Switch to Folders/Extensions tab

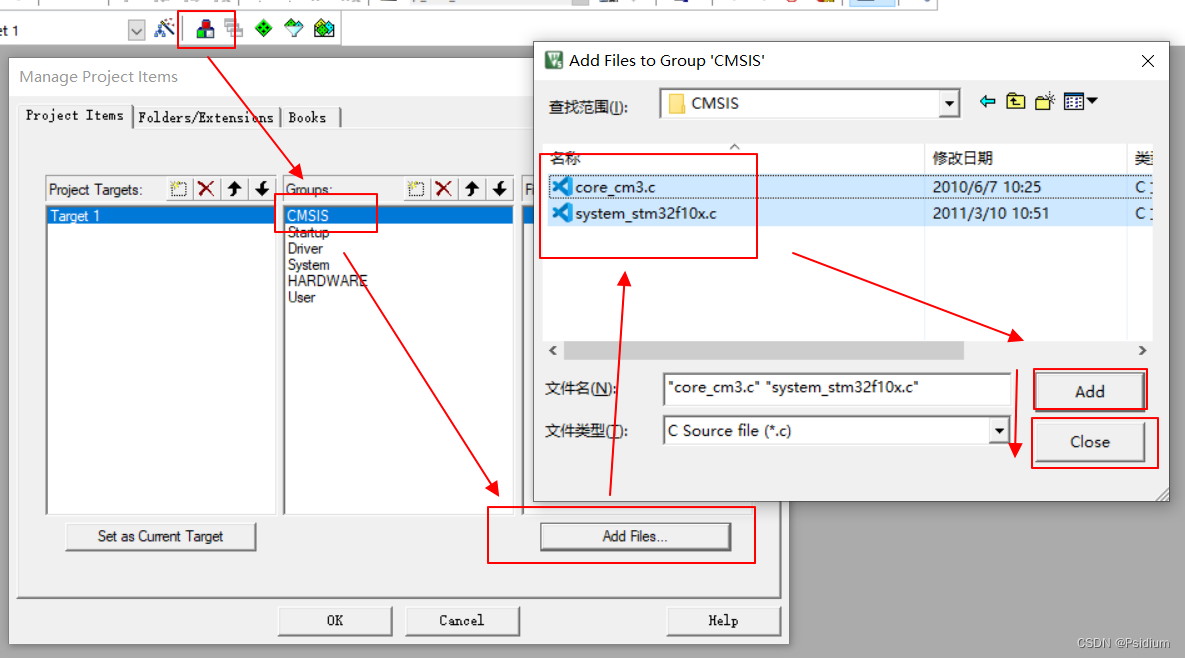click(x=206, y=118)
